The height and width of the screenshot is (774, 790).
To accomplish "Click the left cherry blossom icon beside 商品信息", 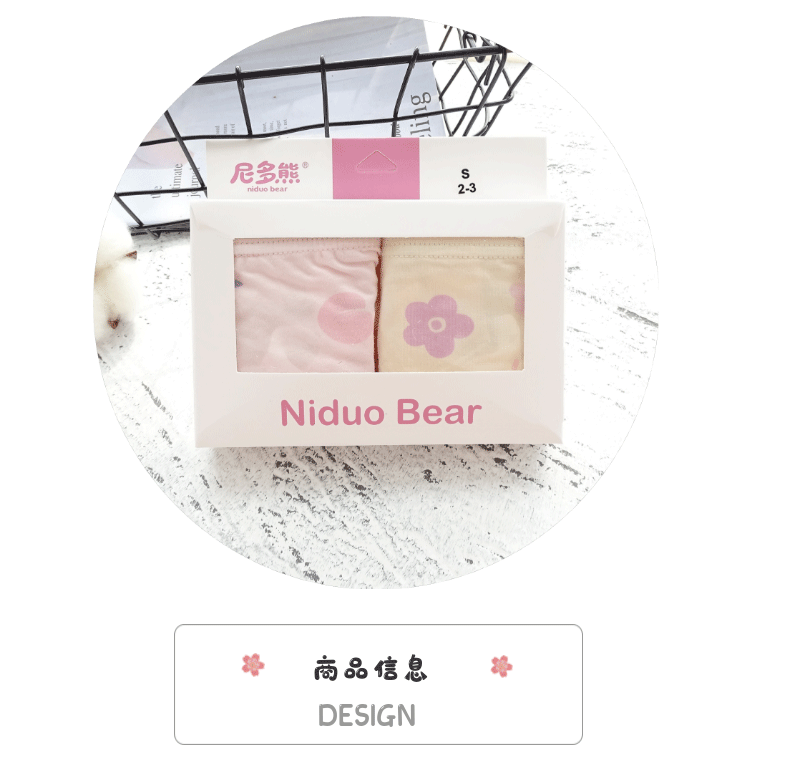I will (253, 665).
